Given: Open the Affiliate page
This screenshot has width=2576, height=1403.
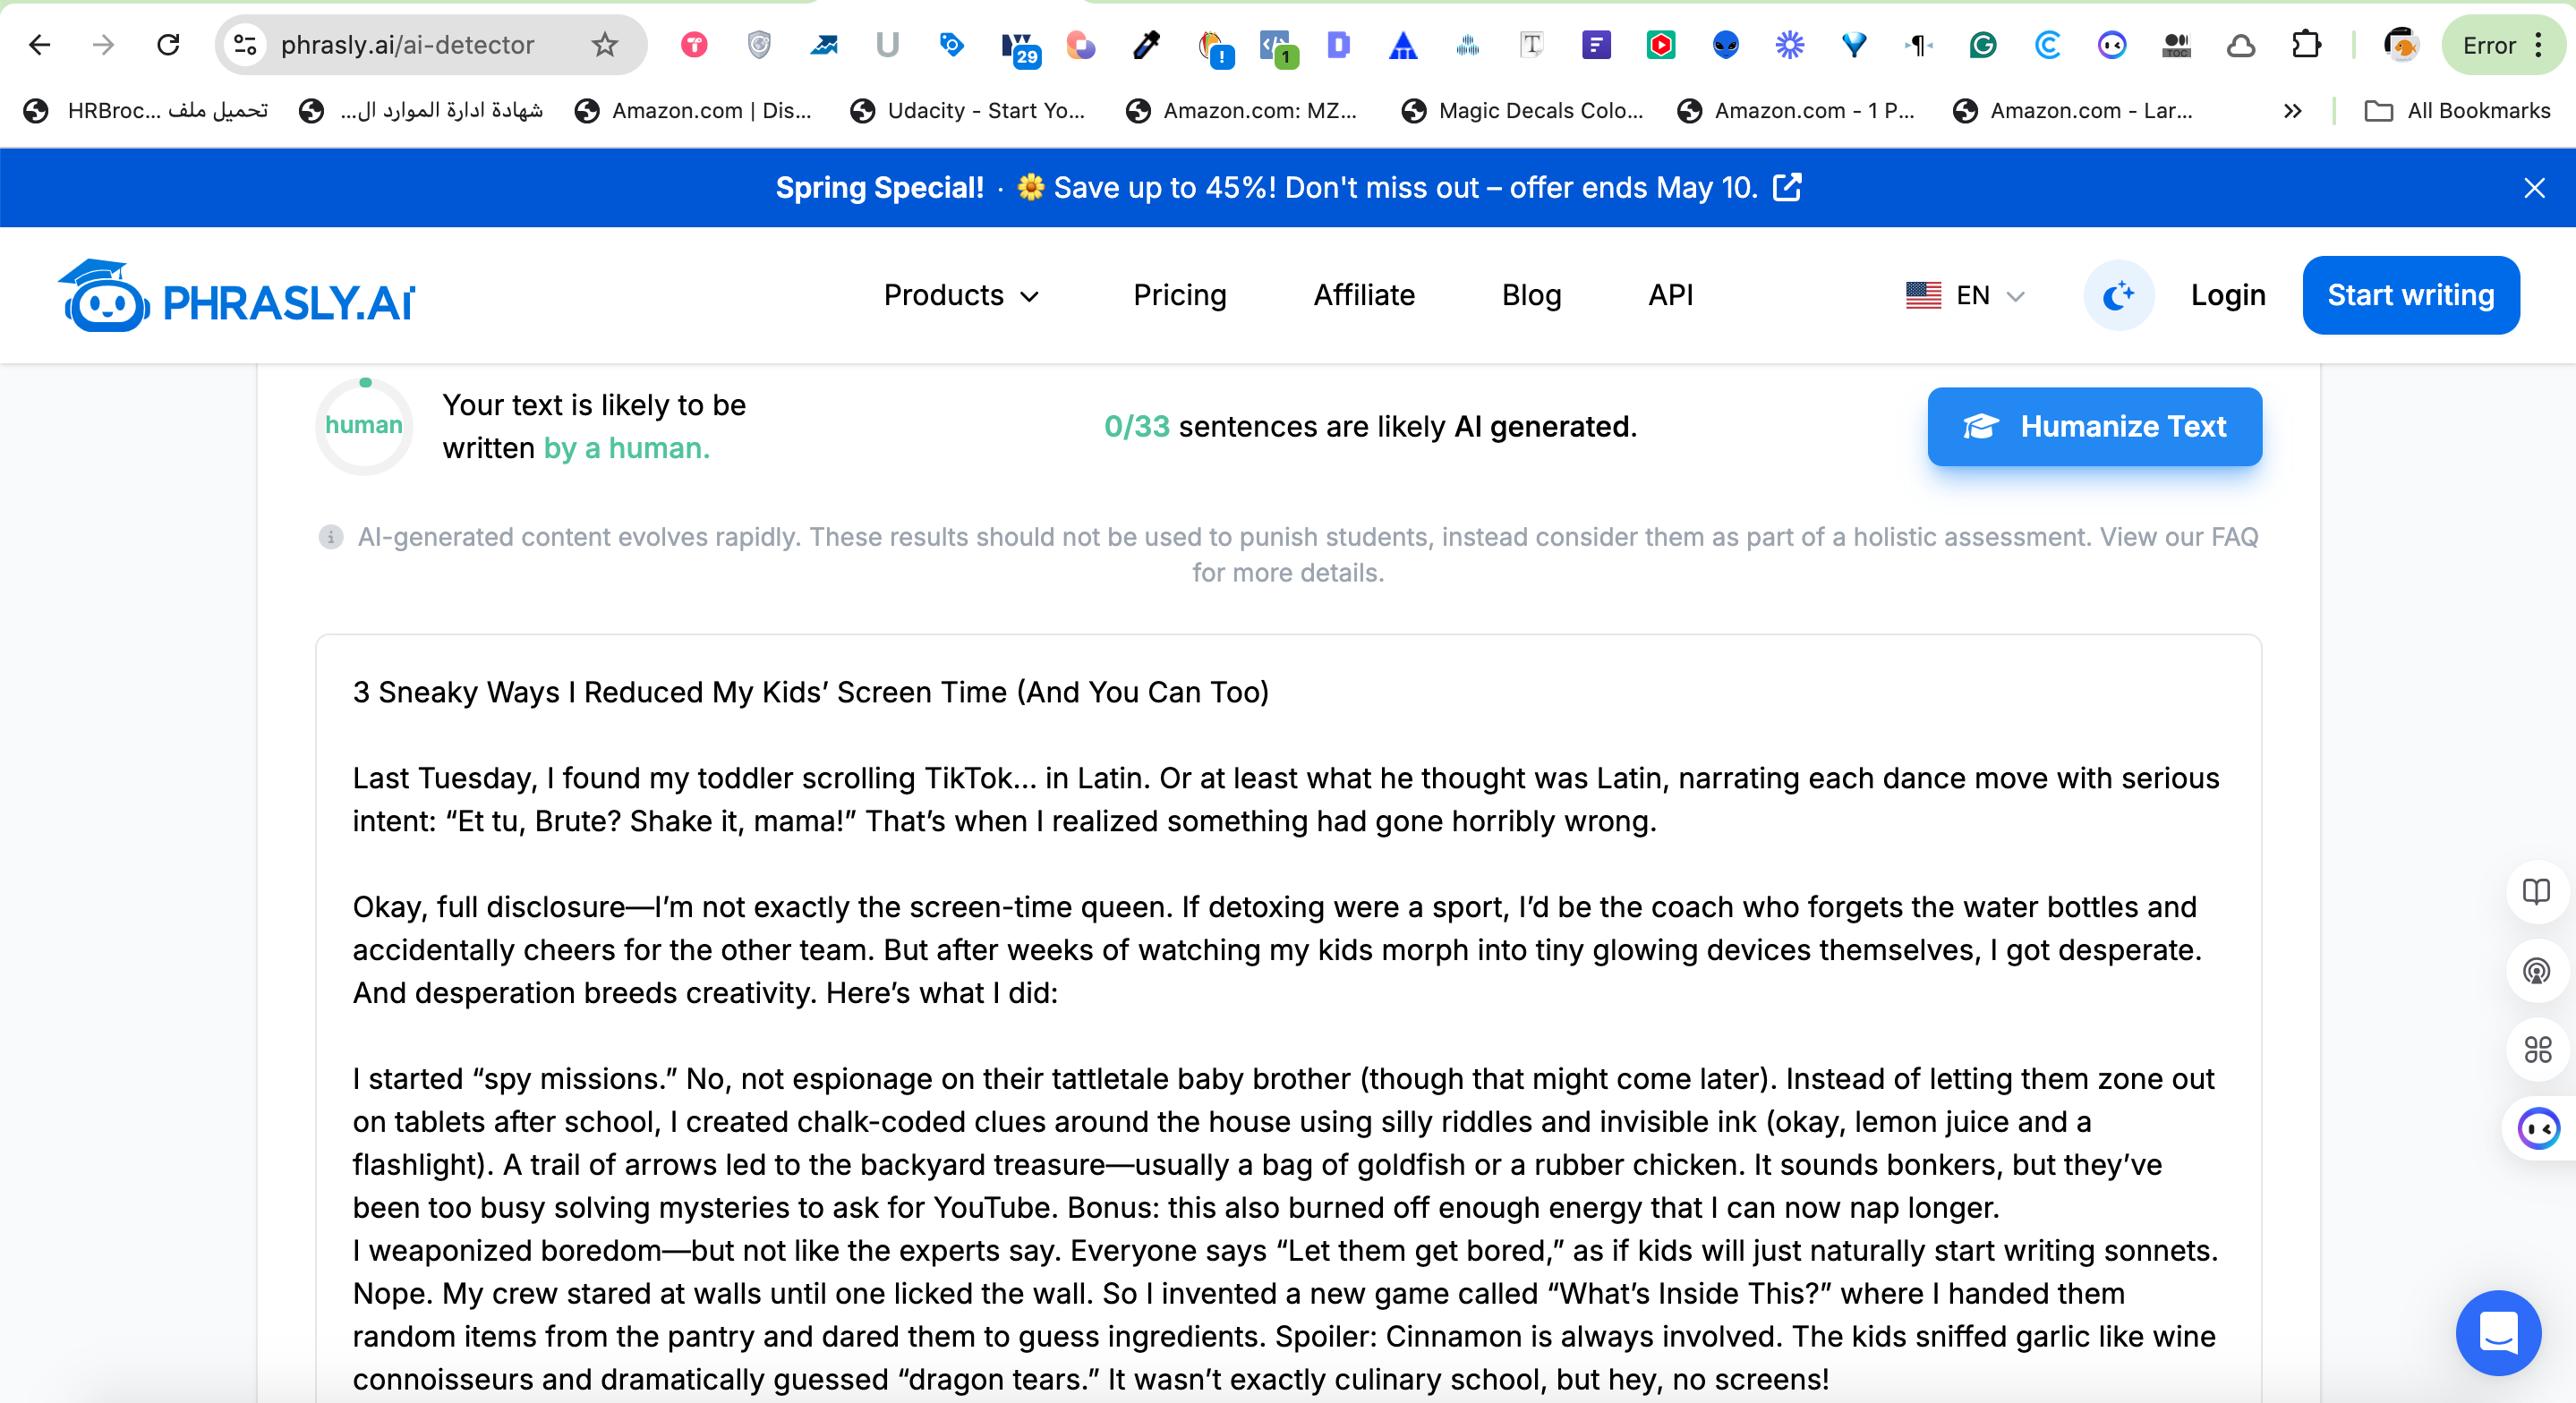Looking at the screenshot, I should pos(1364,295).
